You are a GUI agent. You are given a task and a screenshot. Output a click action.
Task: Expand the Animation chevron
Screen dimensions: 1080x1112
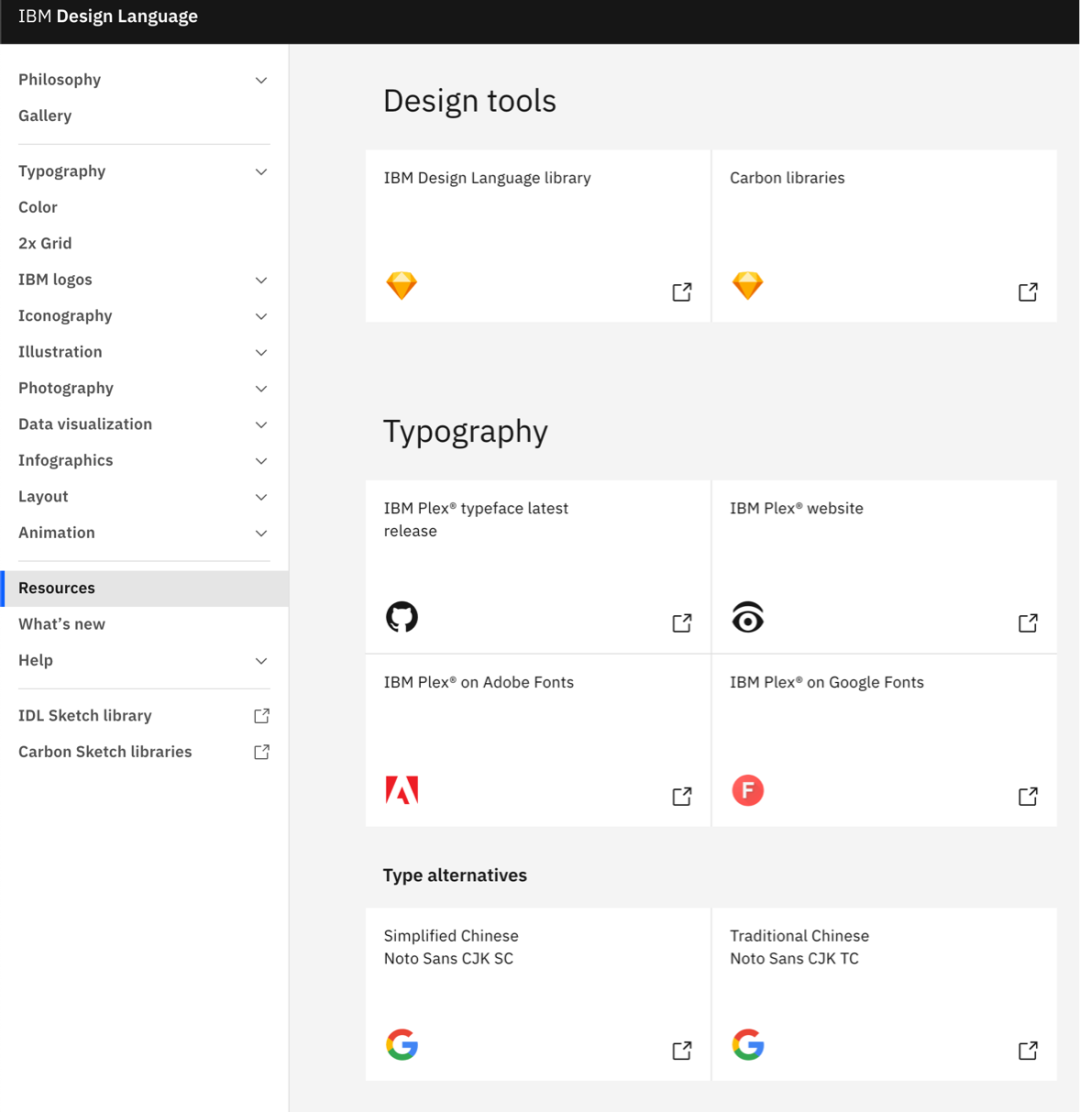point(262,533)
